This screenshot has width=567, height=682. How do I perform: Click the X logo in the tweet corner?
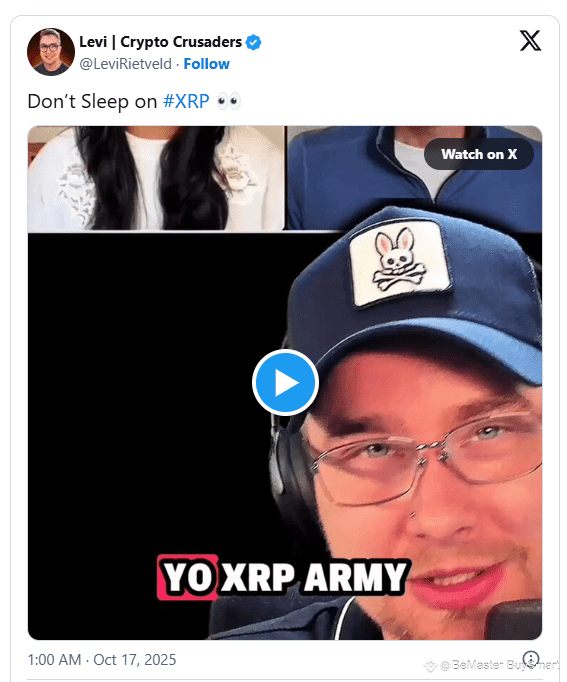point(530,40)
